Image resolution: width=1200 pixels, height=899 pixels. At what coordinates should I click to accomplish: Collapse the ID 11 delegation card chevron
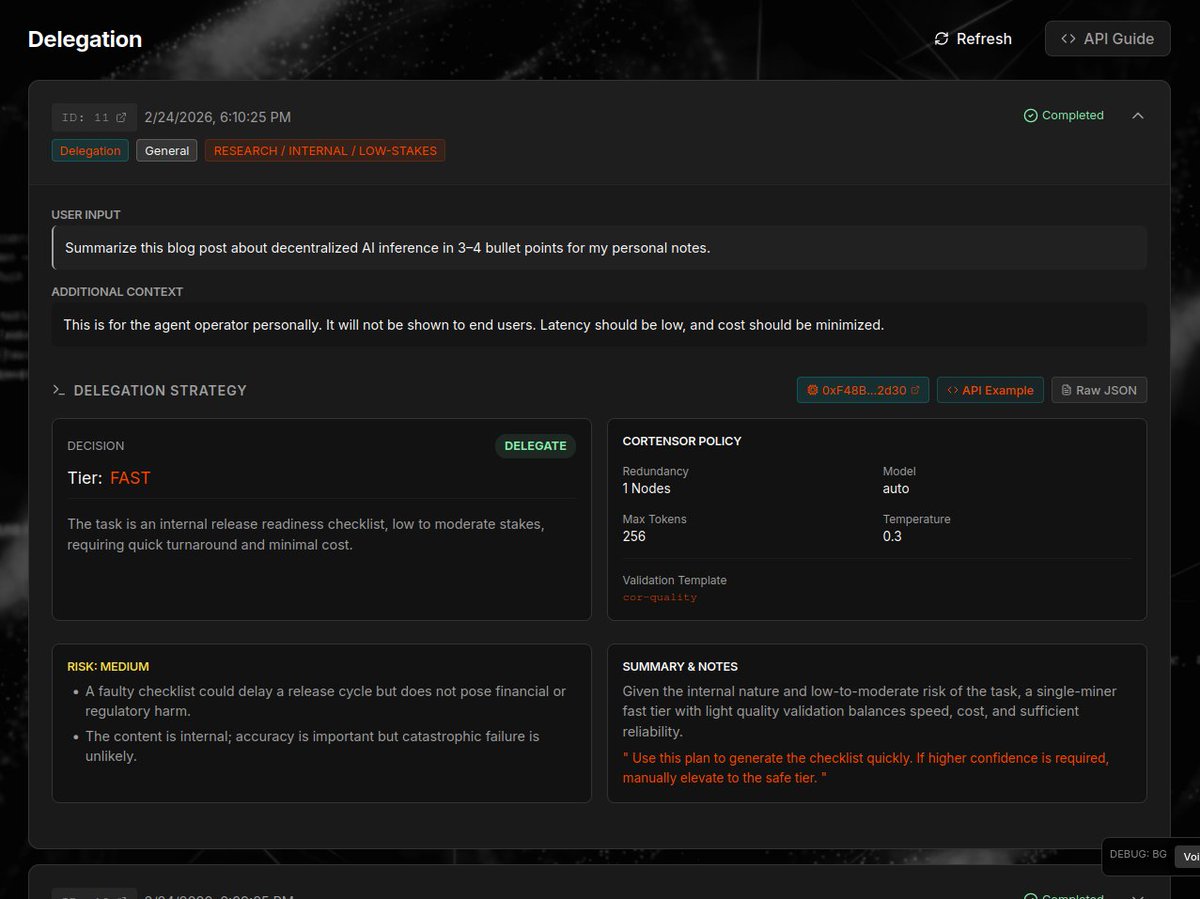[1137, 115]
